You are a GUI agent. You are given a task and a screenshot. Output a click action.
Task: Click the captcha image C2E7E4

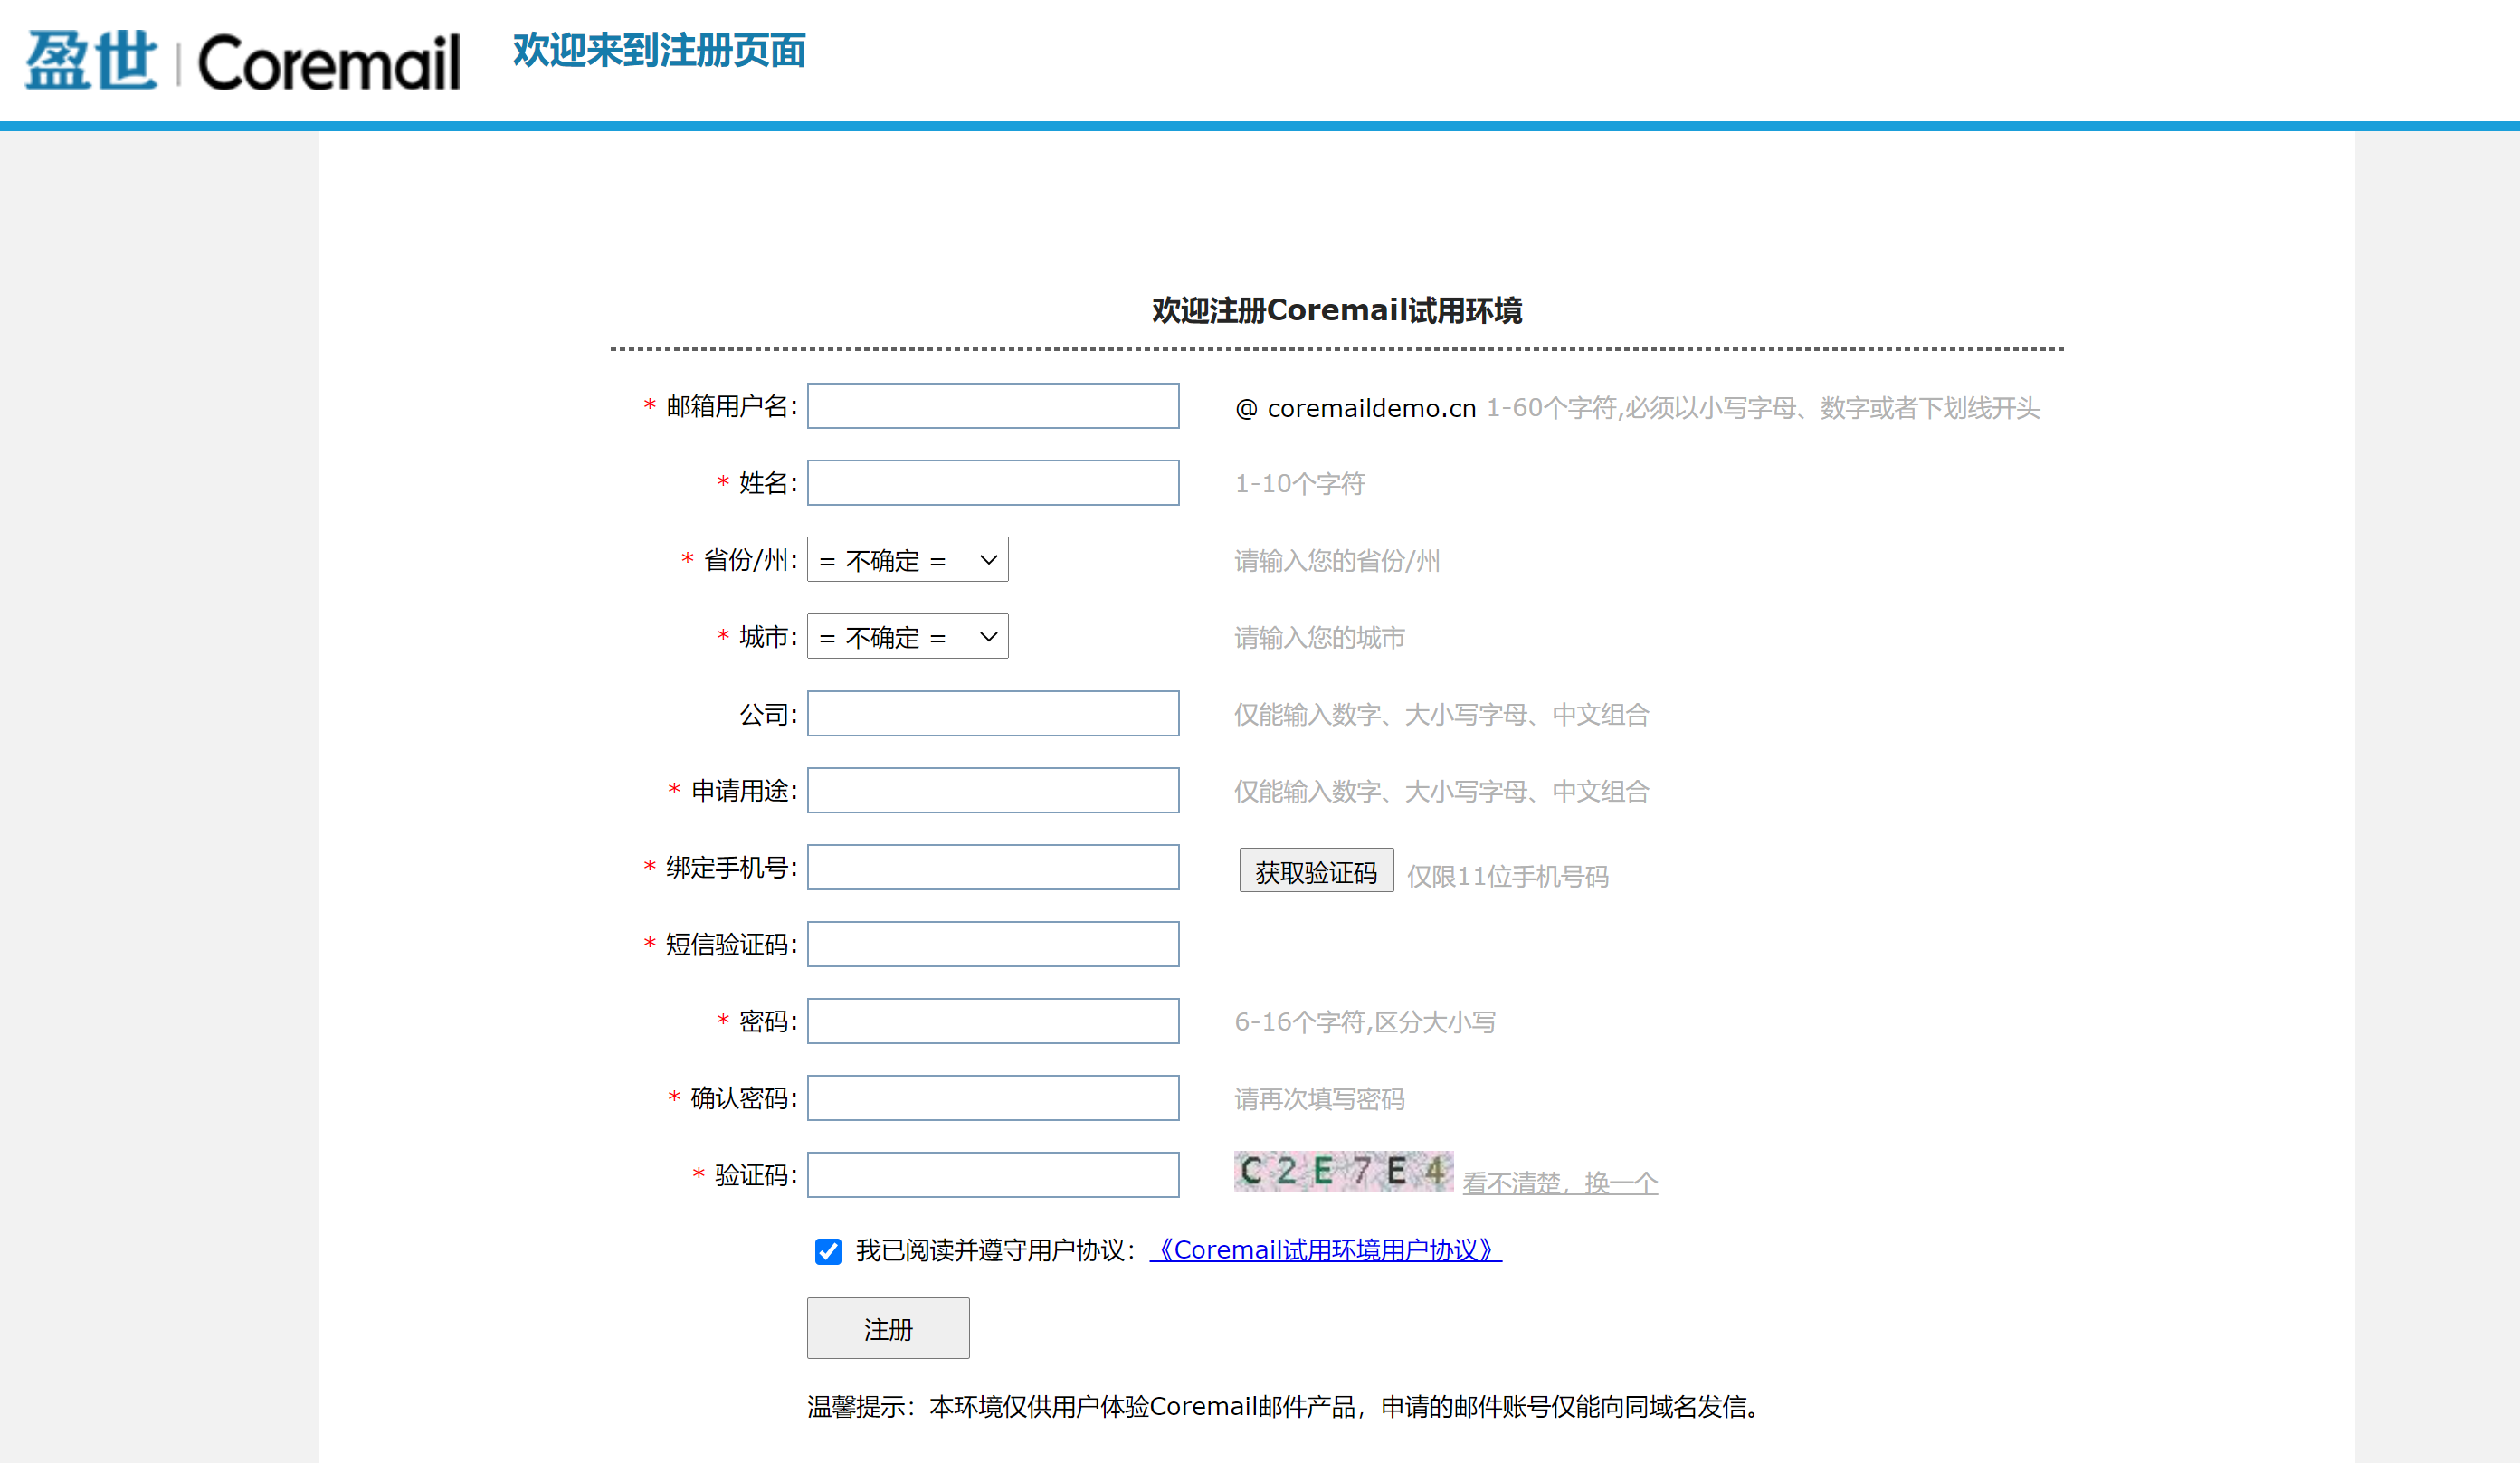[x=1343, y=1171]
